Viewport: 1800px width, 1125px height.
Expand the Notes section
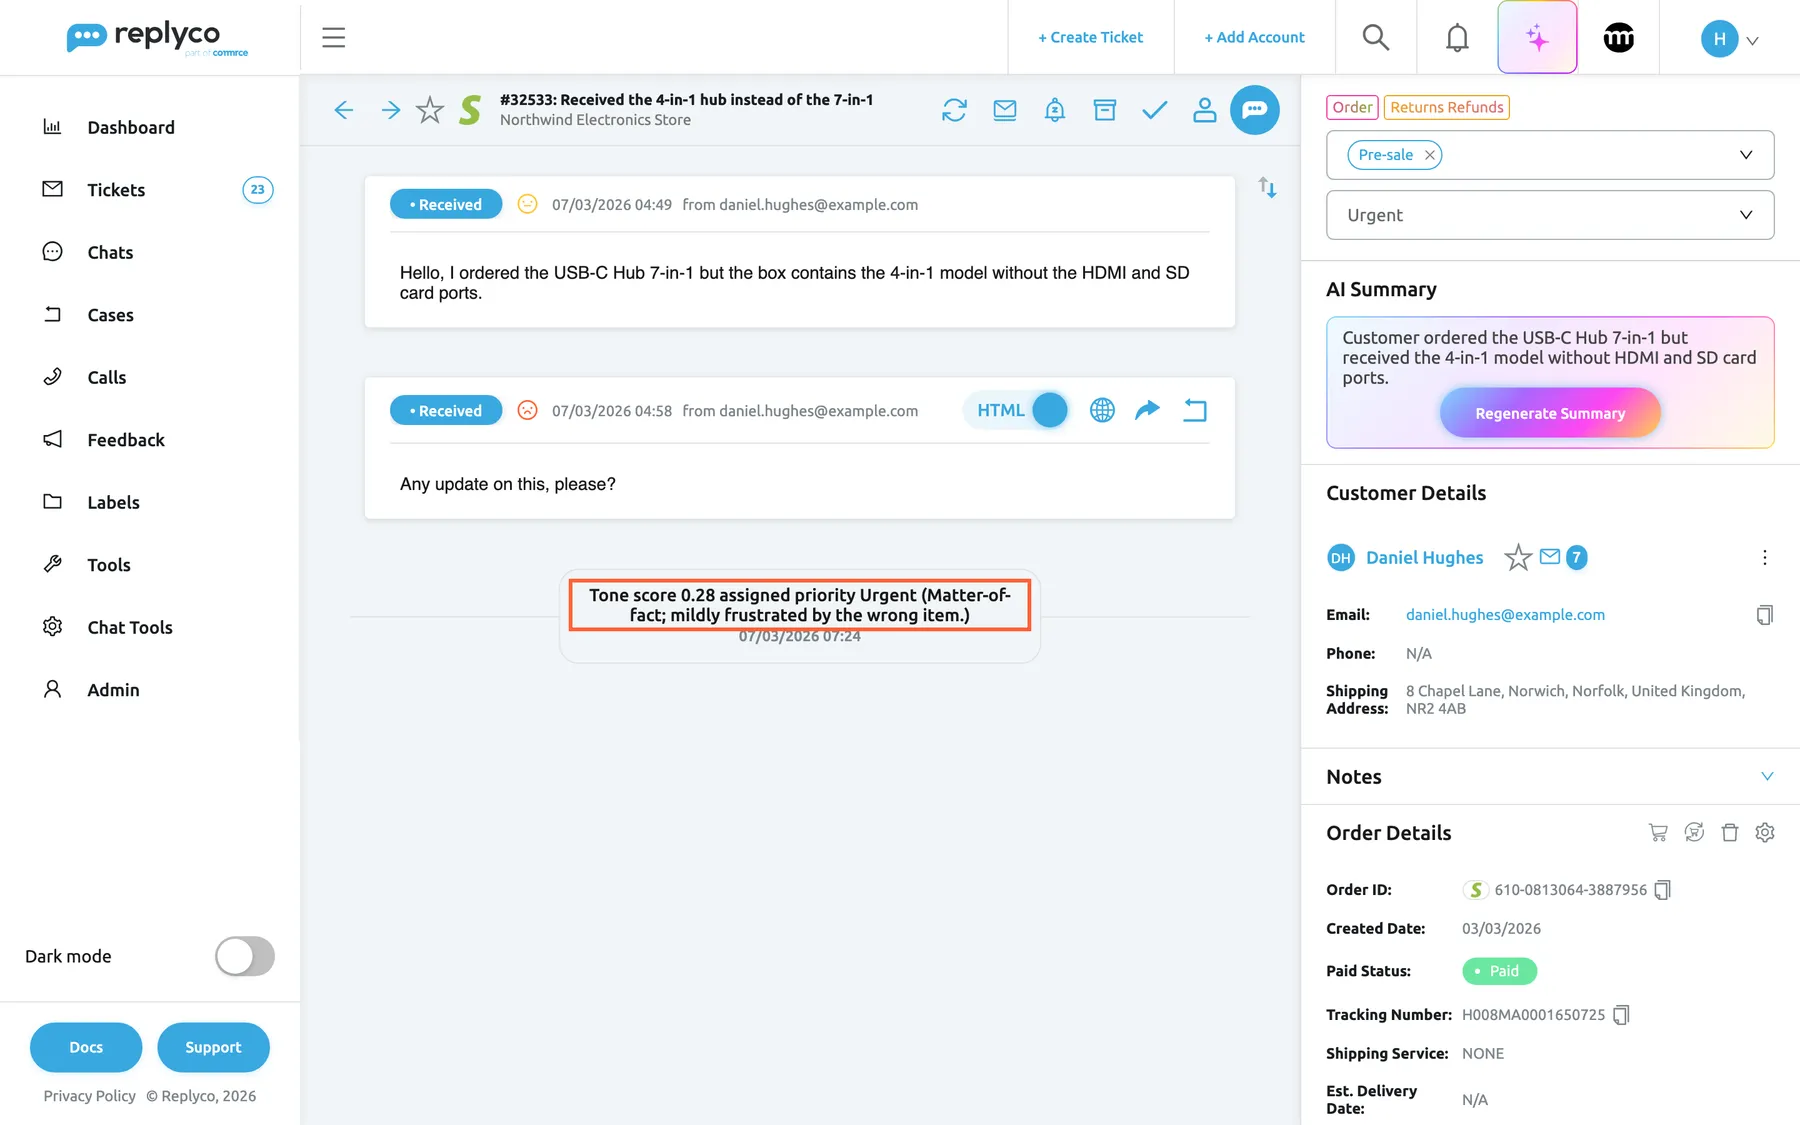click(x=1766, y=776)
